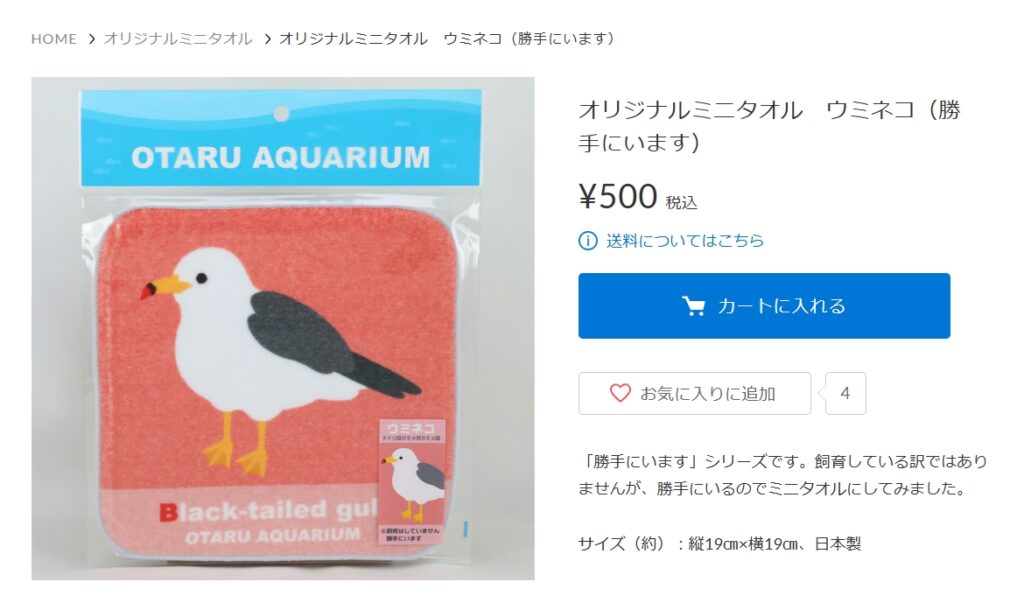1024x596 pixels.
Task: Click the small ウミネコ tag in the photo
Action: (412, 482)
